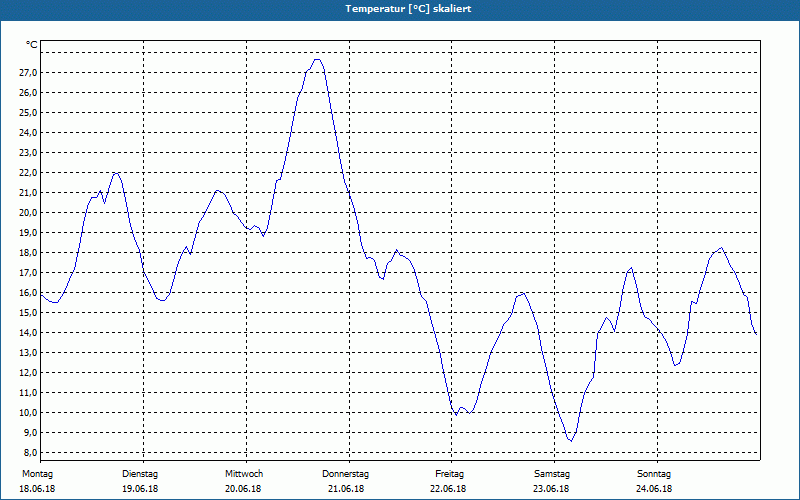The height and width of the screenshot is (500, 800).
Task: Click the 18,0 y-axis label
Action: tap(28, 253)
